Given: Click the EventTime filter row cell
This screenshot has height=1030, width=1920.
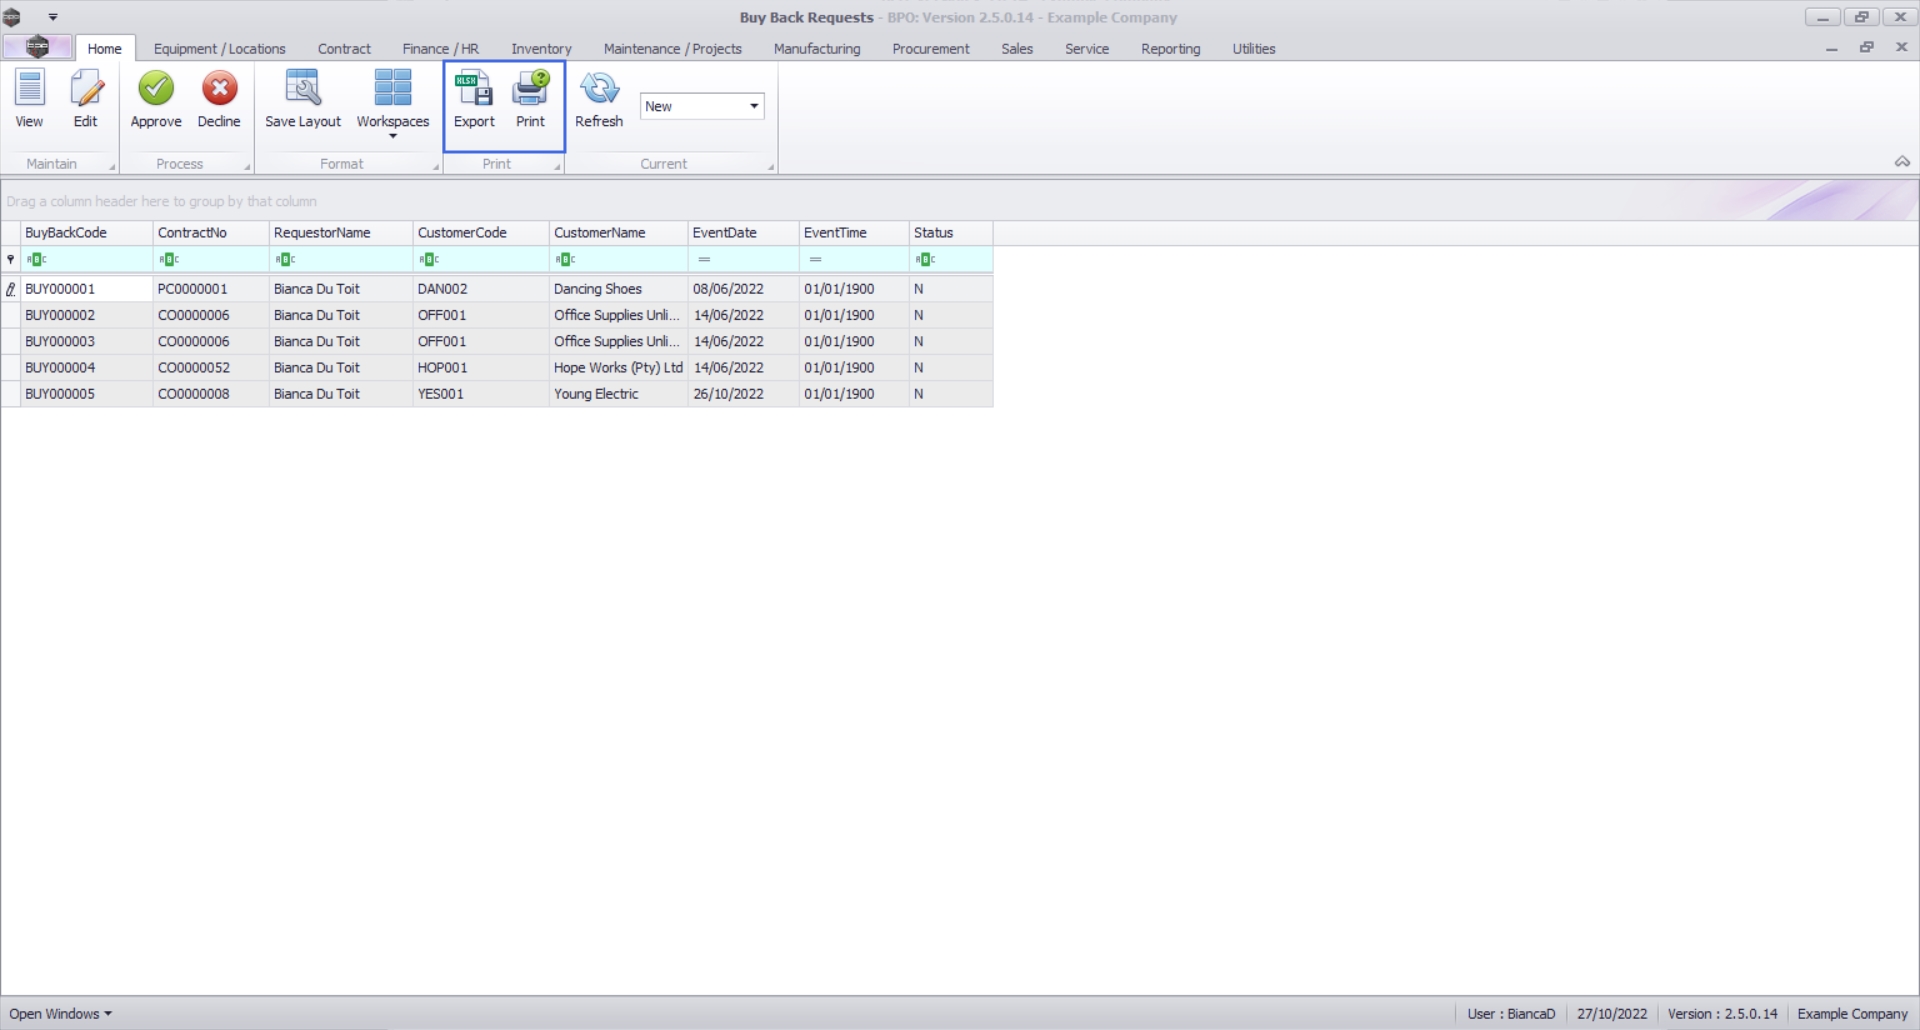Looking at the screenshot, I should click(854, 259).
